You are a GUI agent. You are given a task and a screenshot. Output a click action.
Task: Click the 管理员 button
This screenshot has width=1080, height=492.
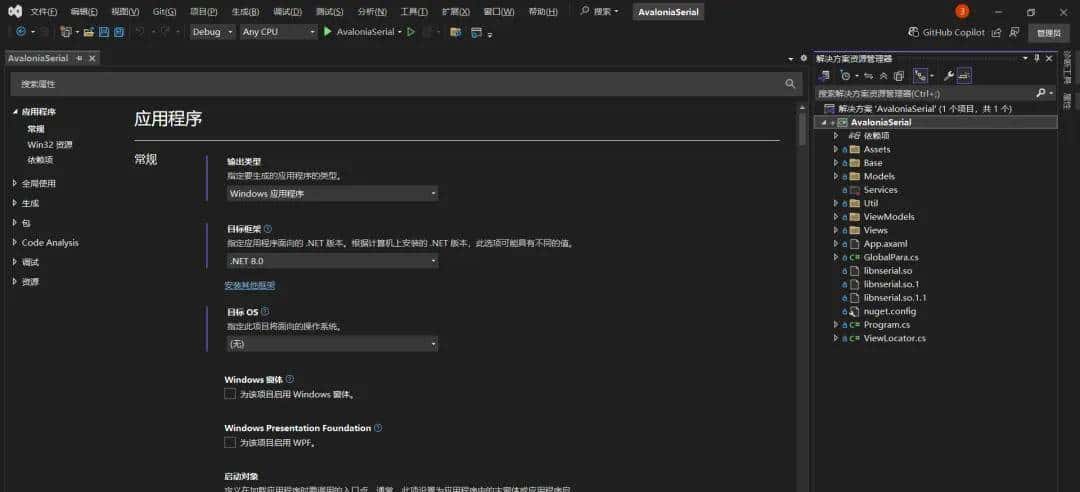pos(1049,32)
